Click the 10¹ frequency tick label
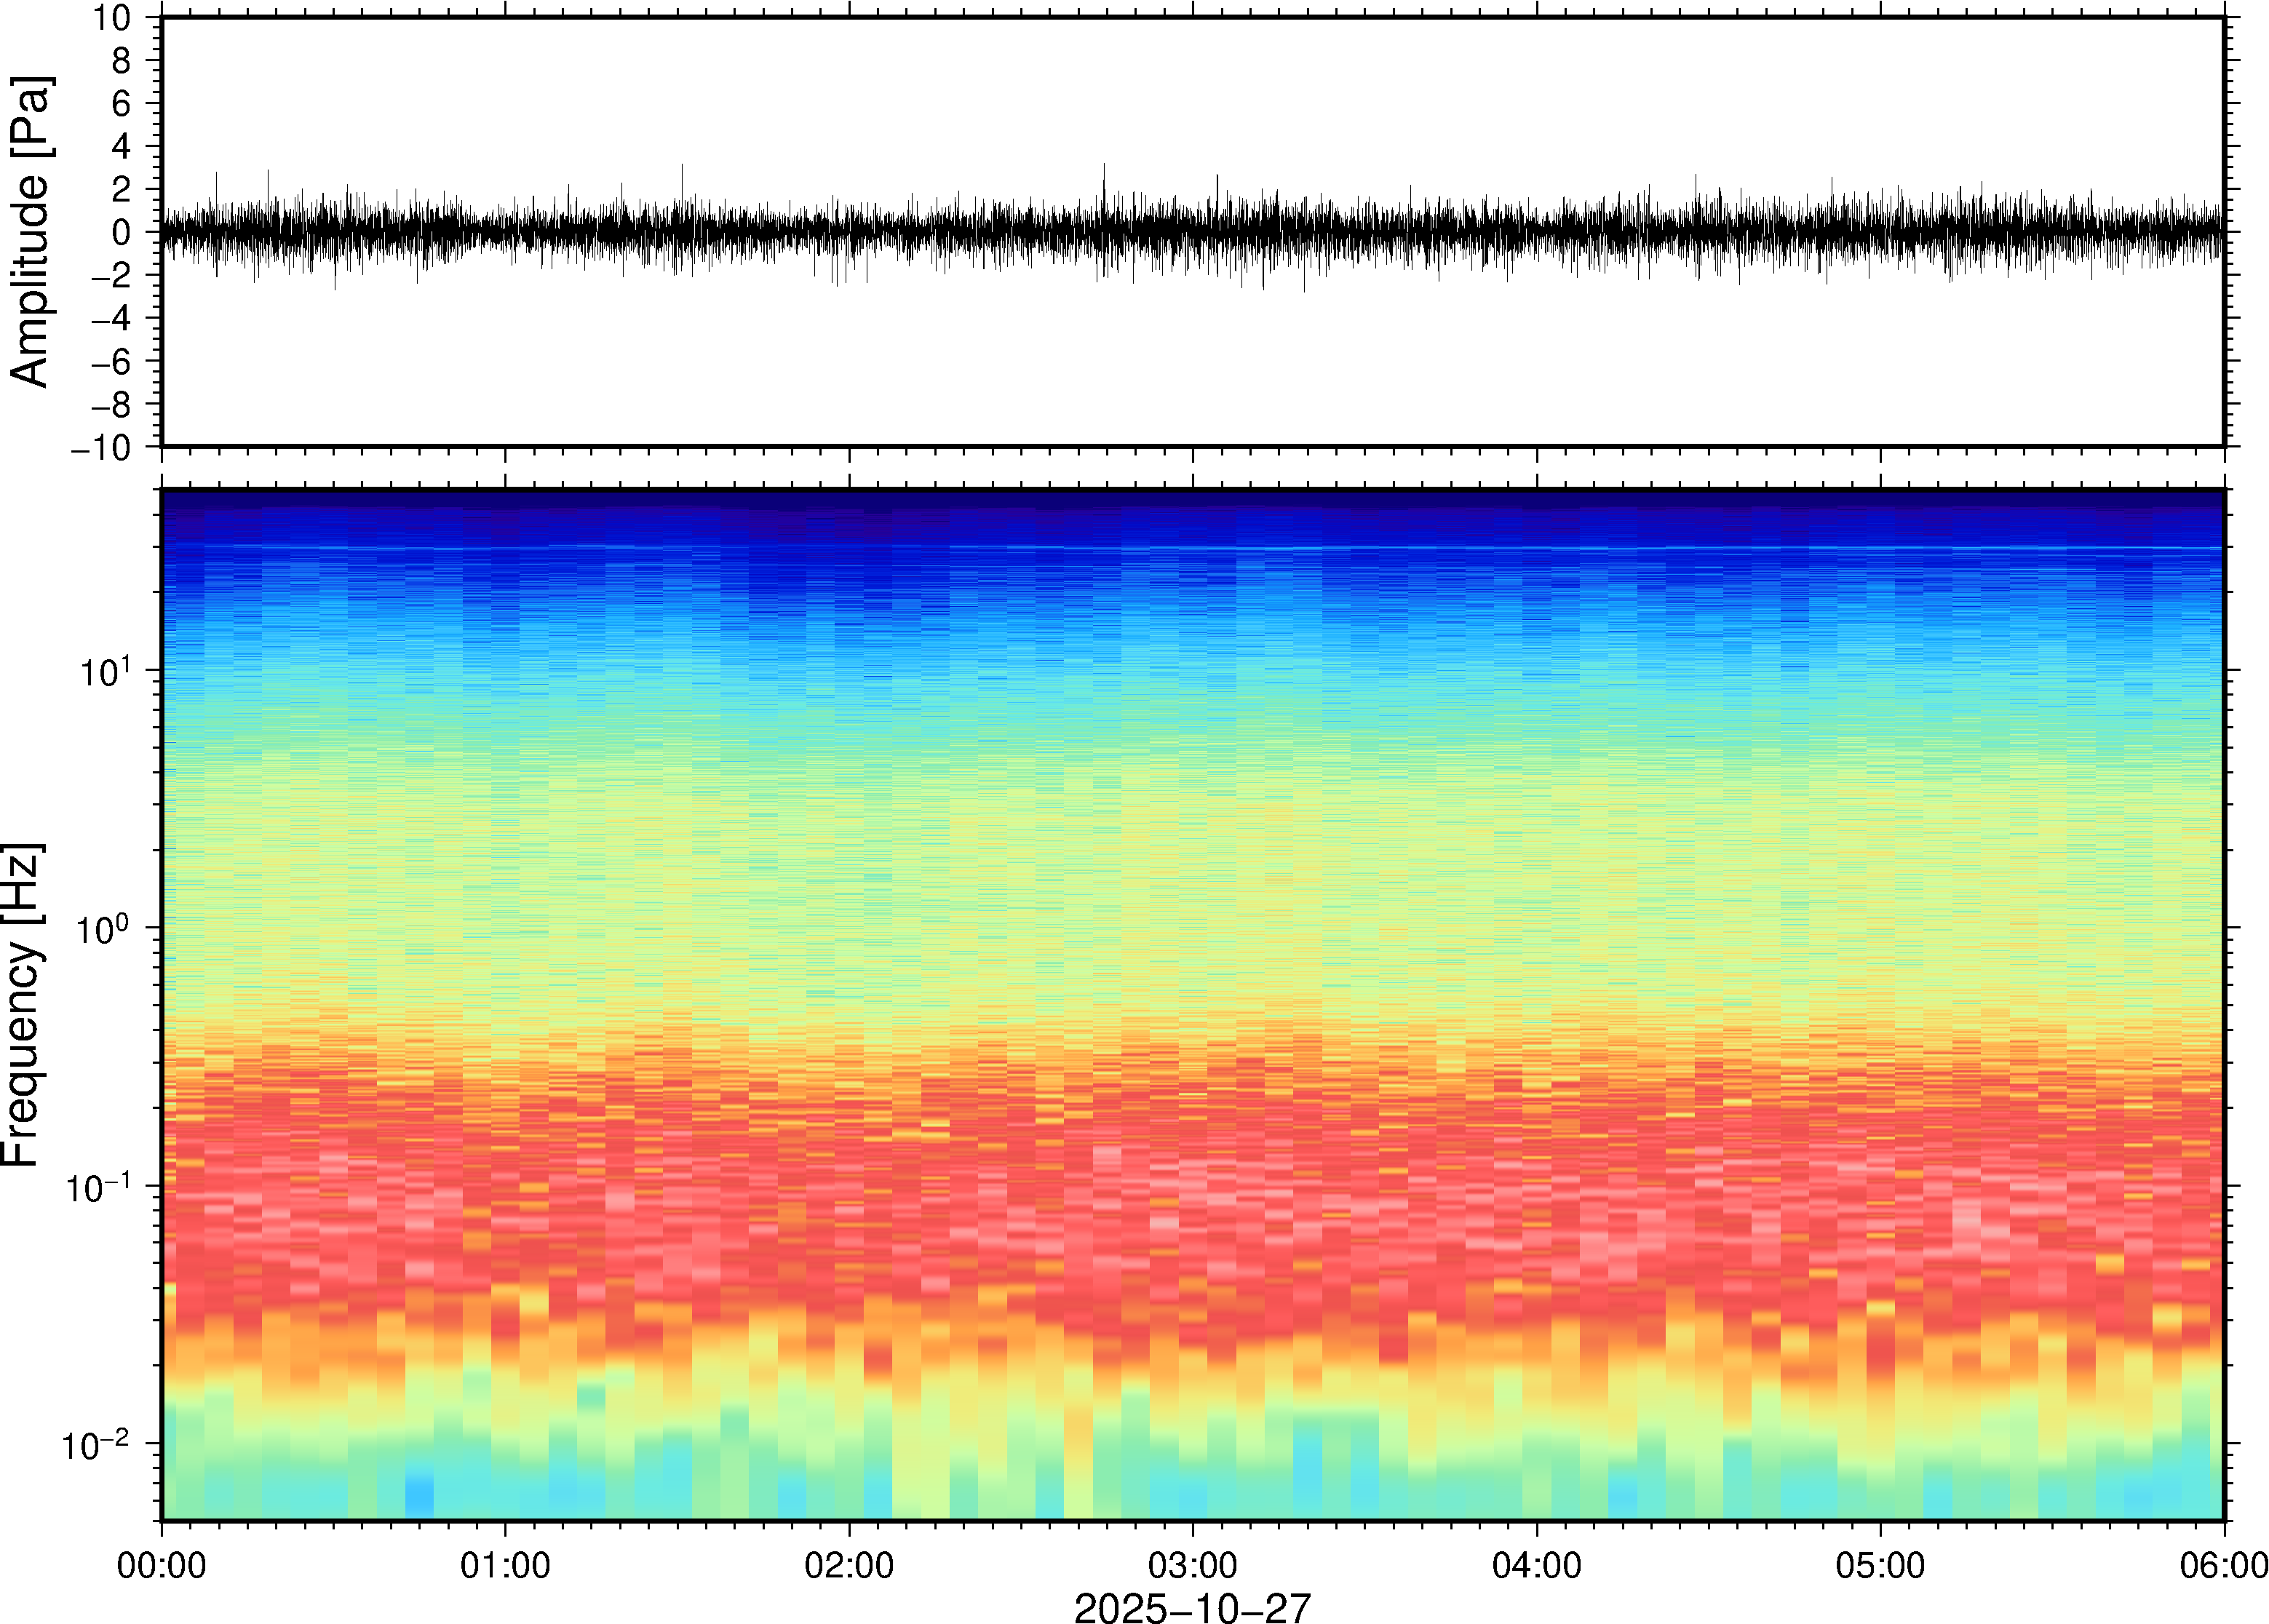 tap(105, 672)
